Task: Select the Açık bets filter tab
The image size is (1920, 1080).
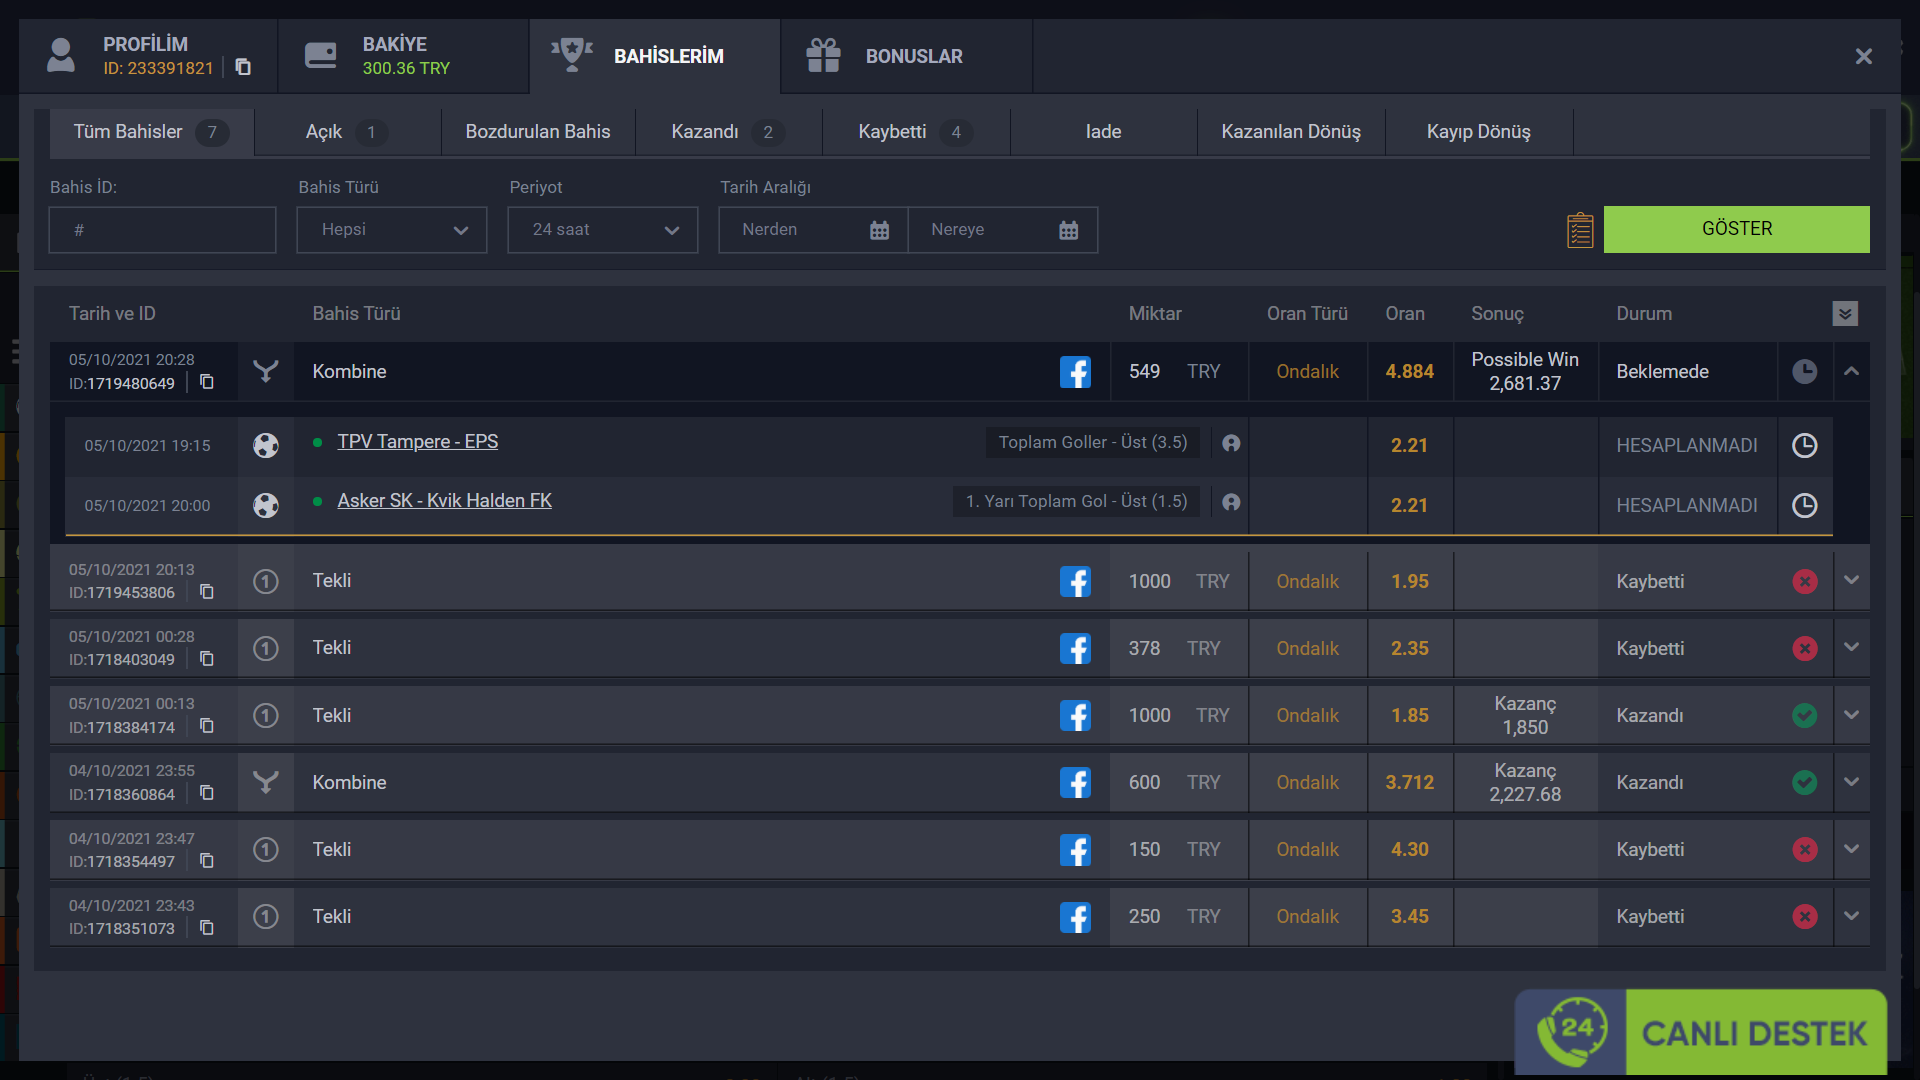Action: click(x=347, y=132)
